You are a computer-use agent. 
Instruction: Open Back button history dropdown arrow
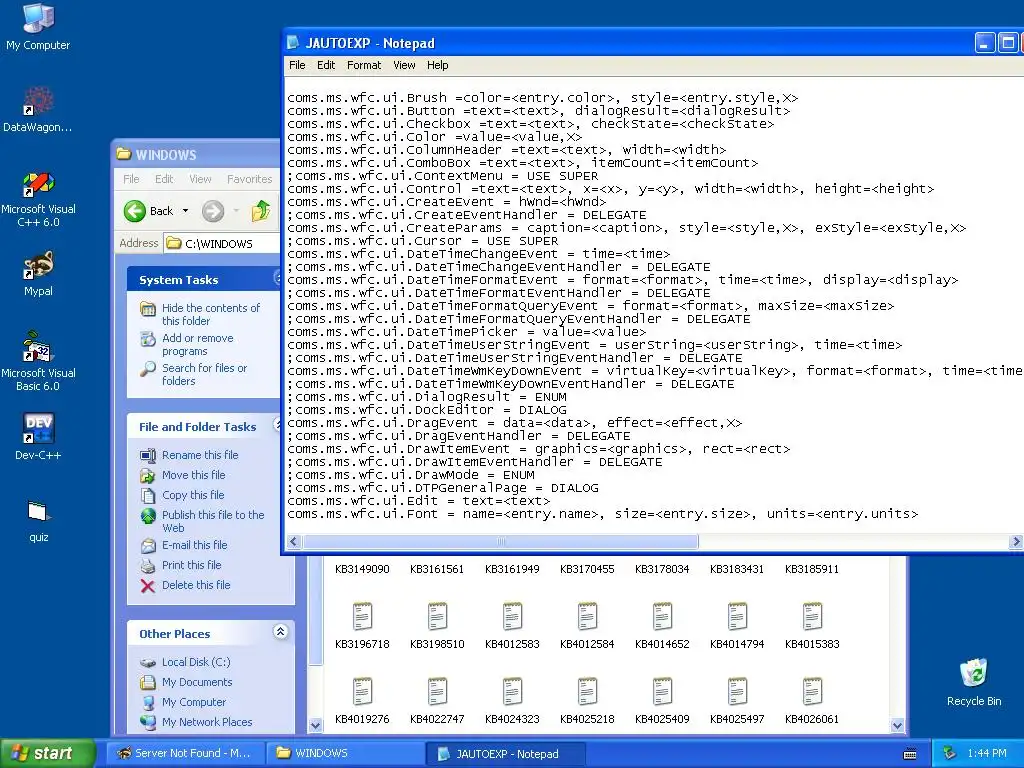pos(185,211)
